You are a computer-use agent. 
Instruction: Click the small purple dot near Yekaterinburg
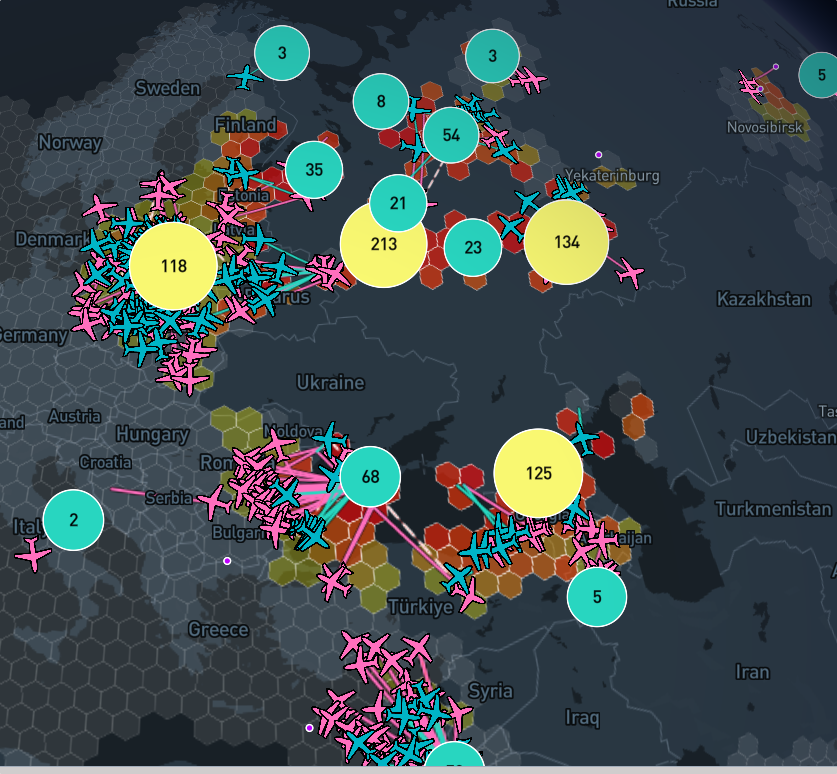[598, 154]
